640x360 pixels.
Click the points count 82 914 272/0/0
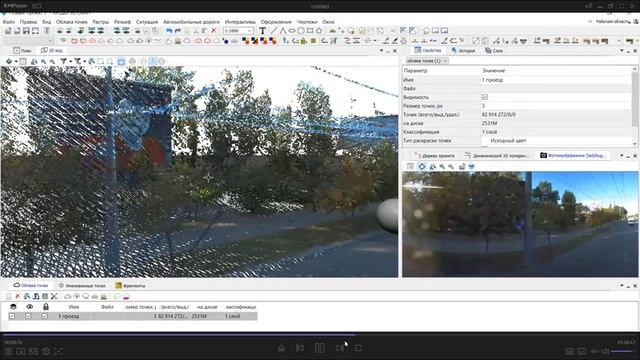pos(498,115)
